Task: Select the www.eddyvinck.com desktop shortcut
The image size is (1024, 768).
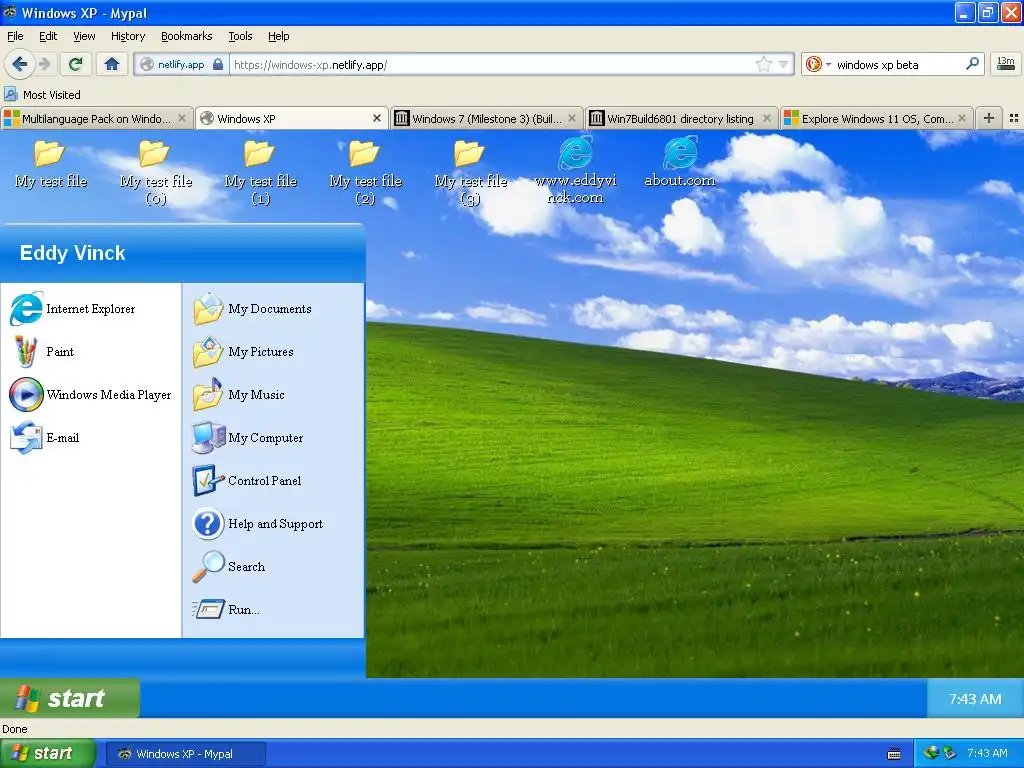Action: click(x=575, y=171)
